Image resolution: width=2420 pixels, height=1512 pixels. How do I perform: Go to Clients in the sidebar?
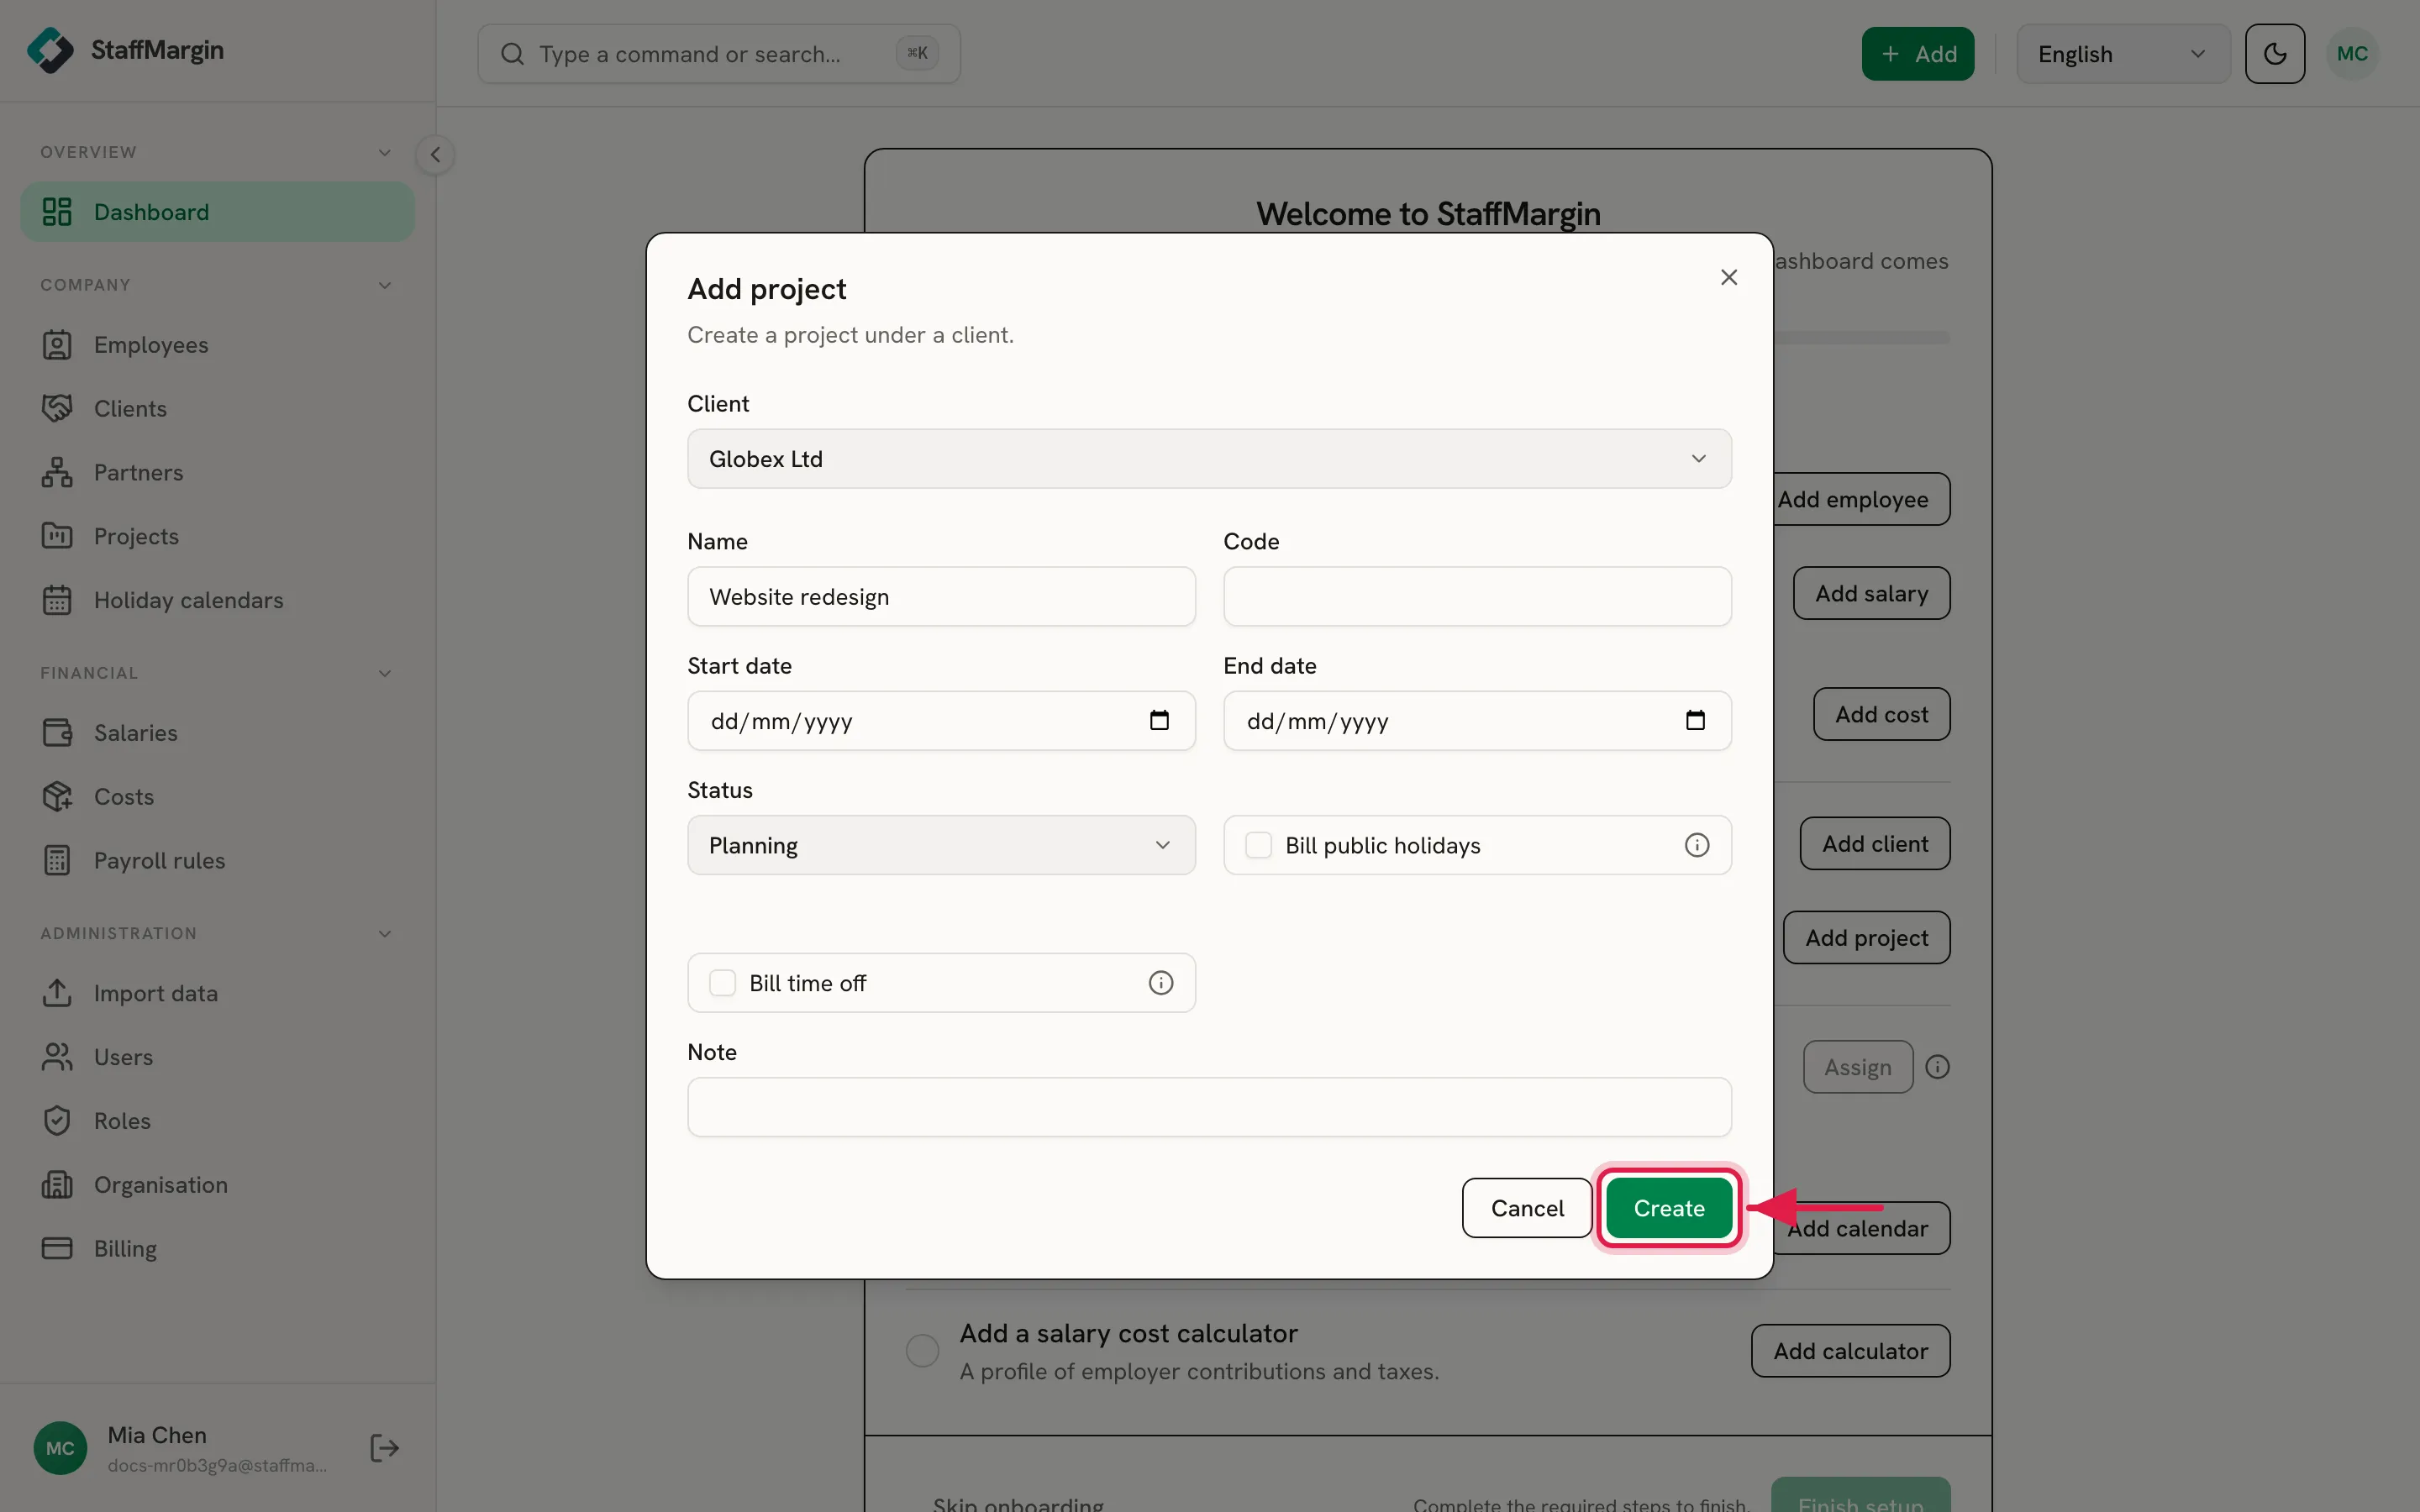[217, 409]
